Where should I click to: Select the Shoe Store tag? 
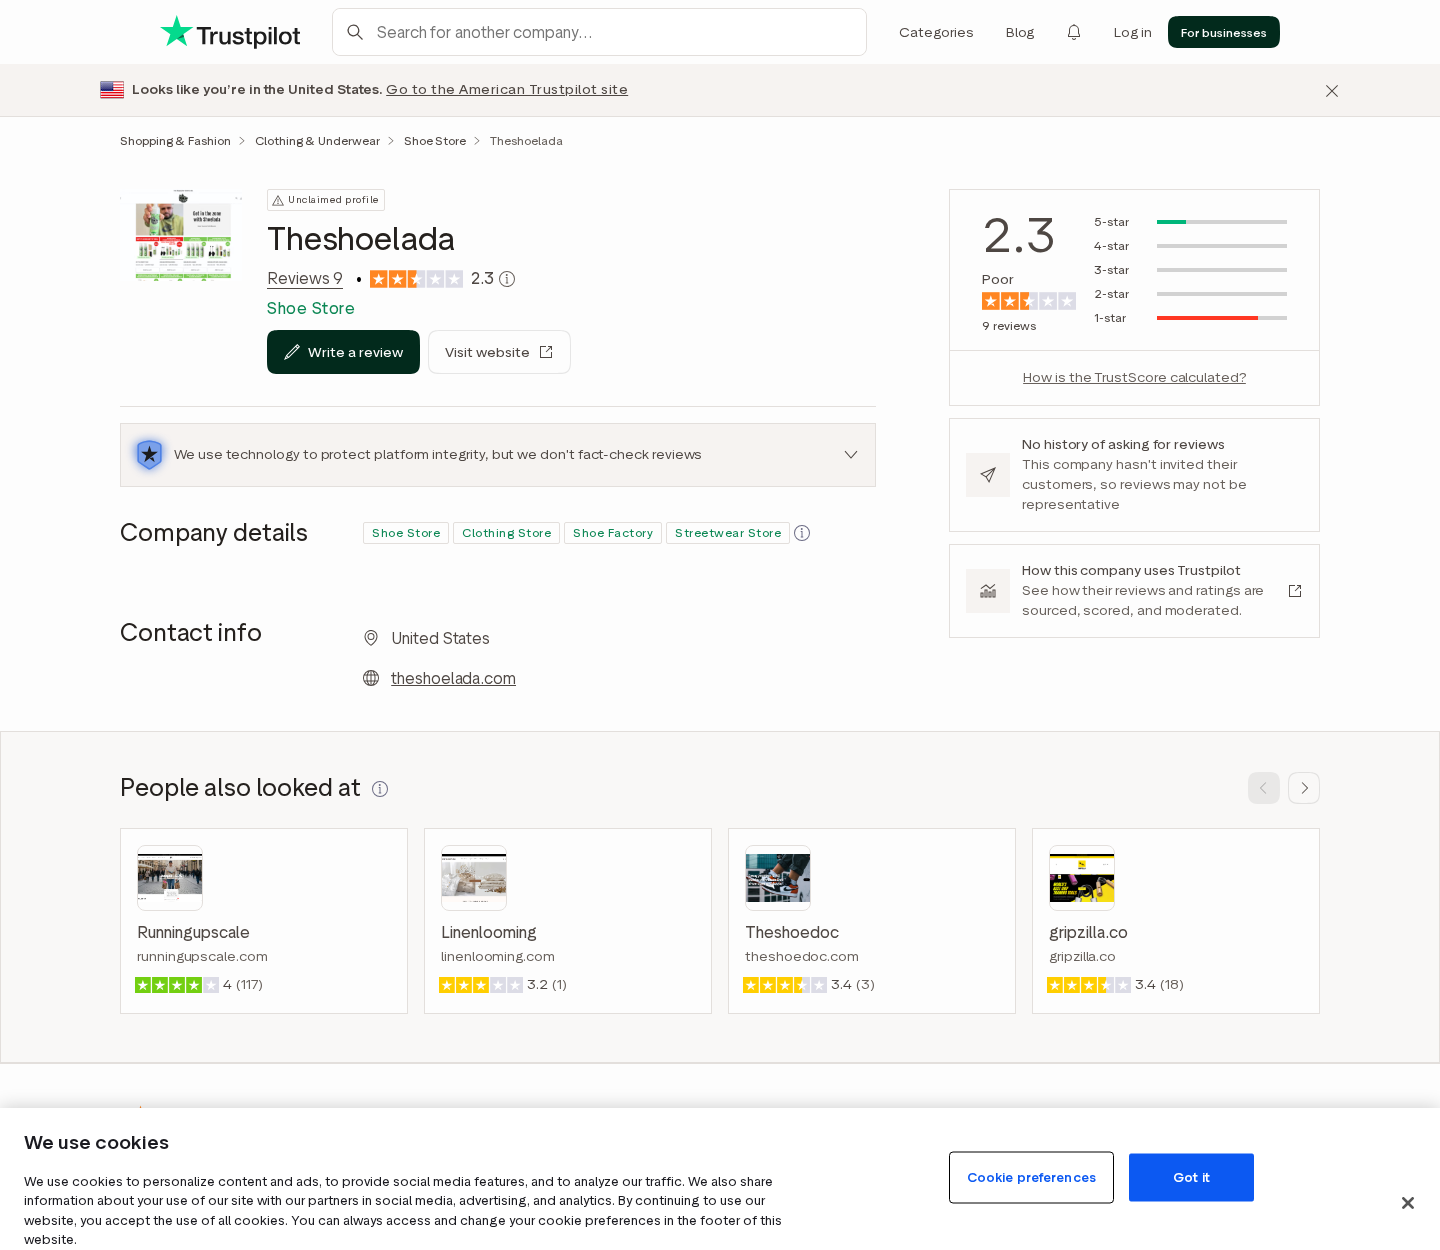[406, 533]
